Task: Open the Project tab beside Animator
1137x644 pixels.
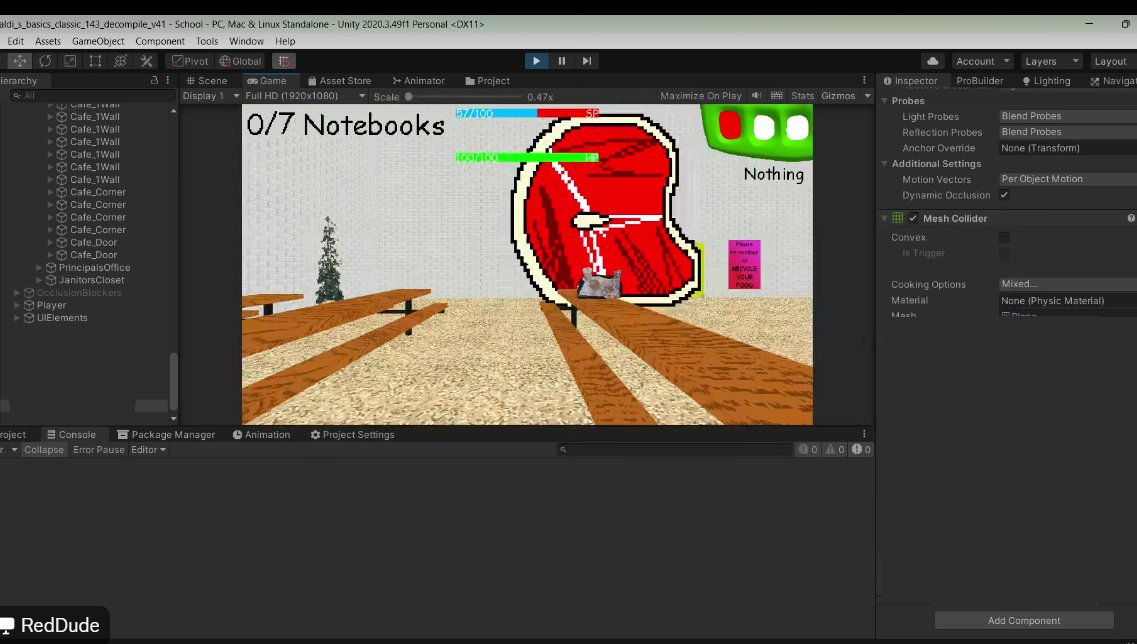Action: [487, 80]
